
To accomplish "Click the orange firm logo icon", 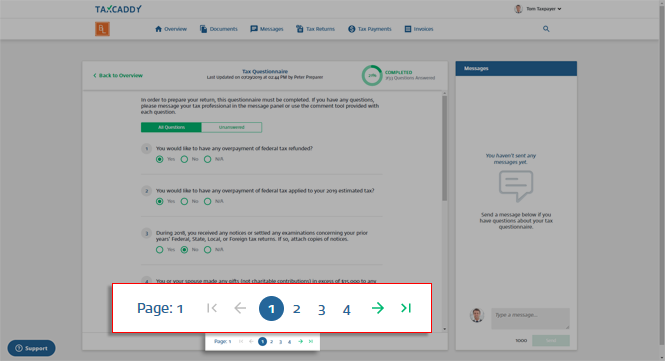I will pos(102,29).
